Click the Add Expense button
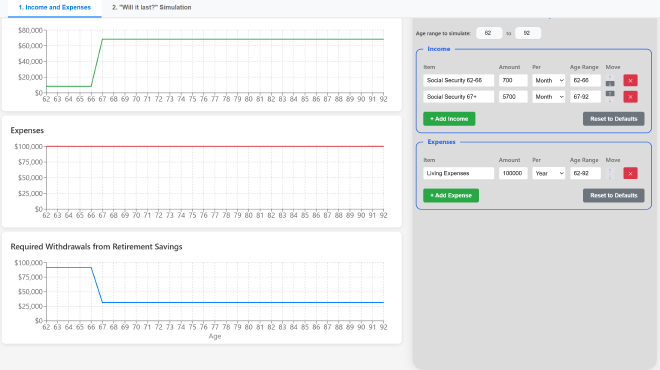Image resolution: width=660 pixels, height=370 pixels. (451, 195)
